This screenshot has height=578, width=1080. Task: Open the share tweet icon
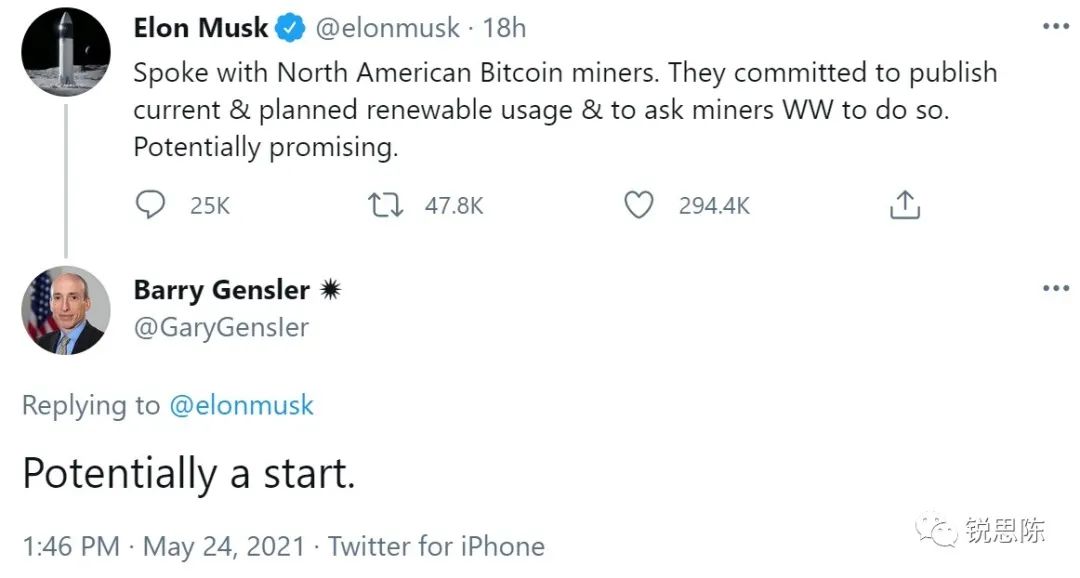(x=904, y=205)
